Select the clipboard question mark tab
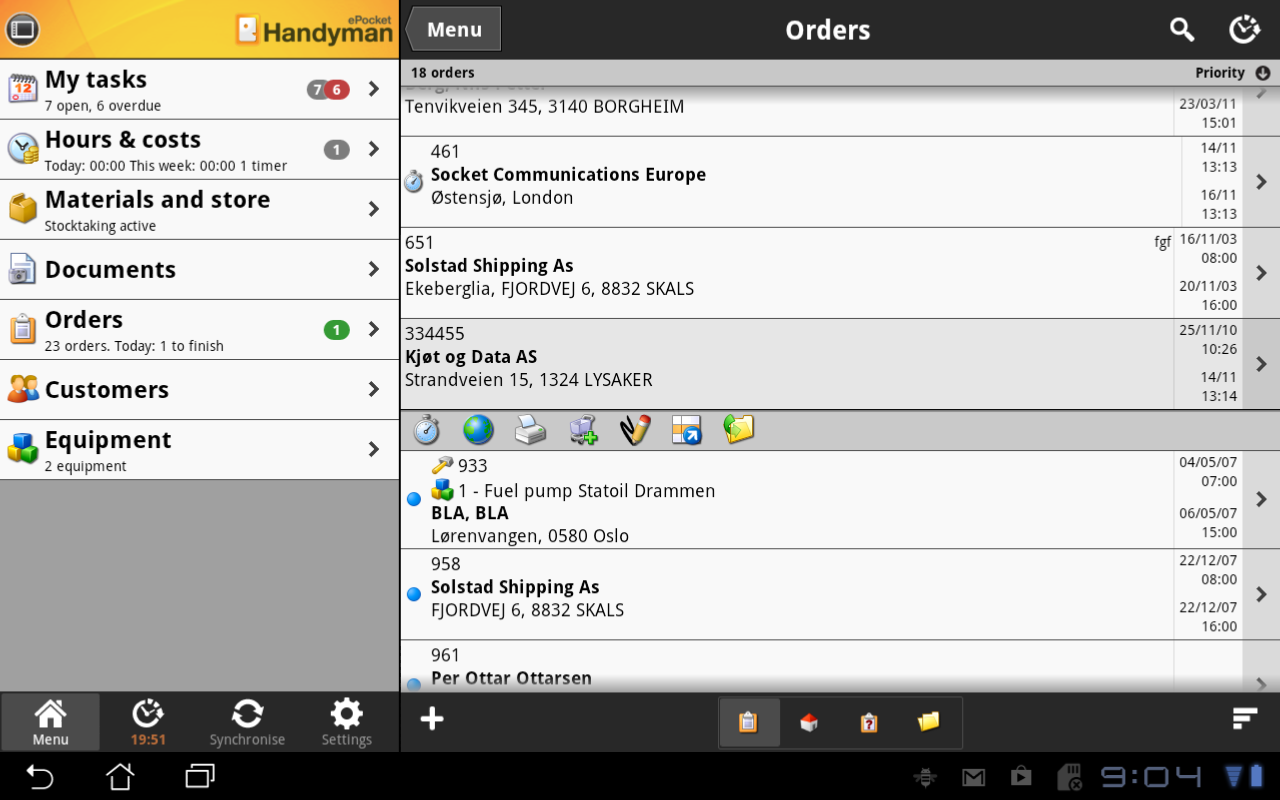 click(x=869, y=722)
